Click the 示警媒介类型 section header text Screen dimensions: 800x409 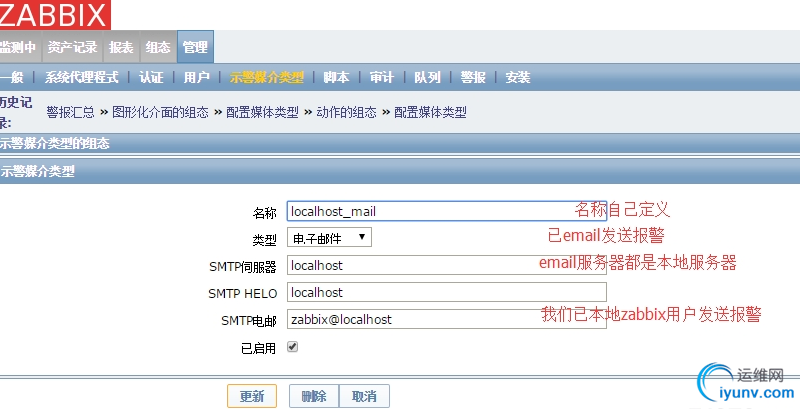click(37, 171)
